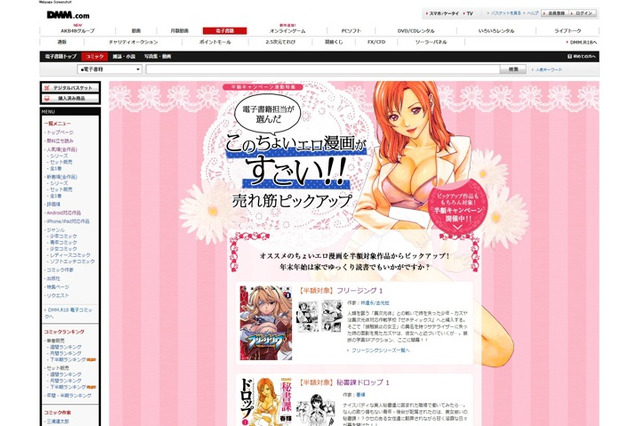
Task: Open フリージングシリーズ一覧へ link
Action: [x=380, y=351]
